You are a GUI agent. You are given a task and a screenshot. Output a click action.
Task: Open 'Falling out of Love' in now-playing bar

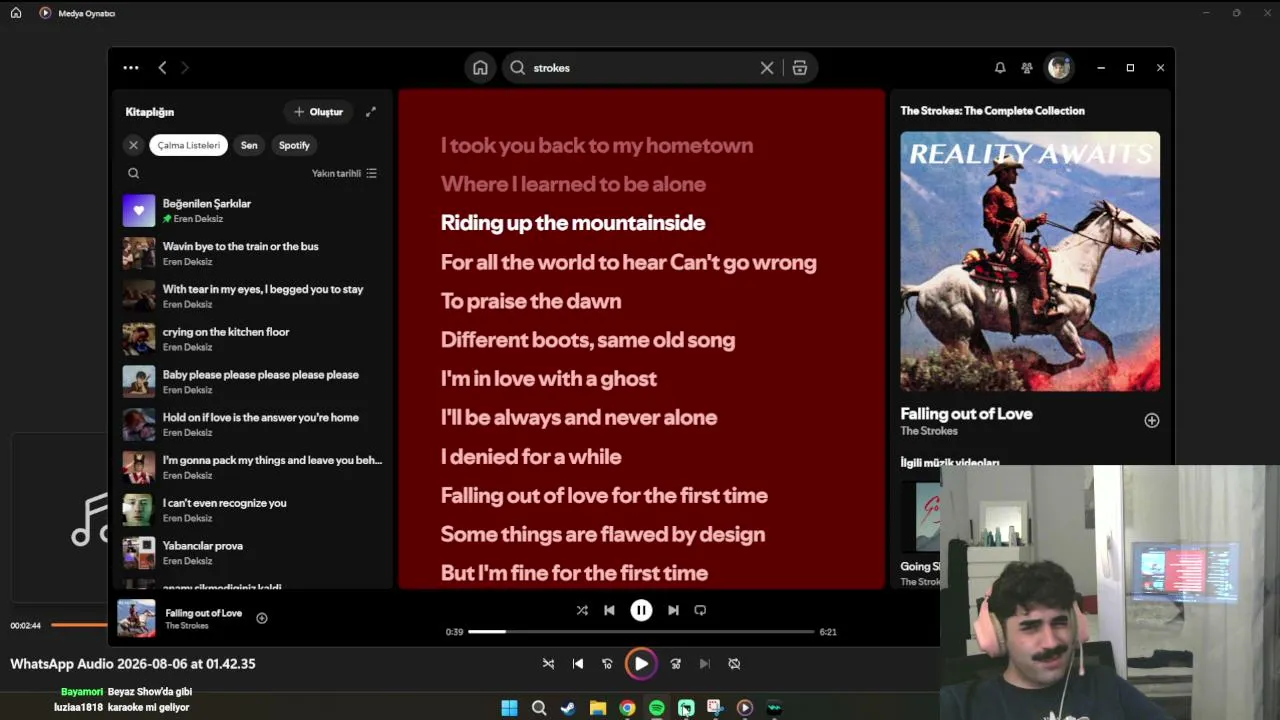pyautogui.click(x=204, y=613)
